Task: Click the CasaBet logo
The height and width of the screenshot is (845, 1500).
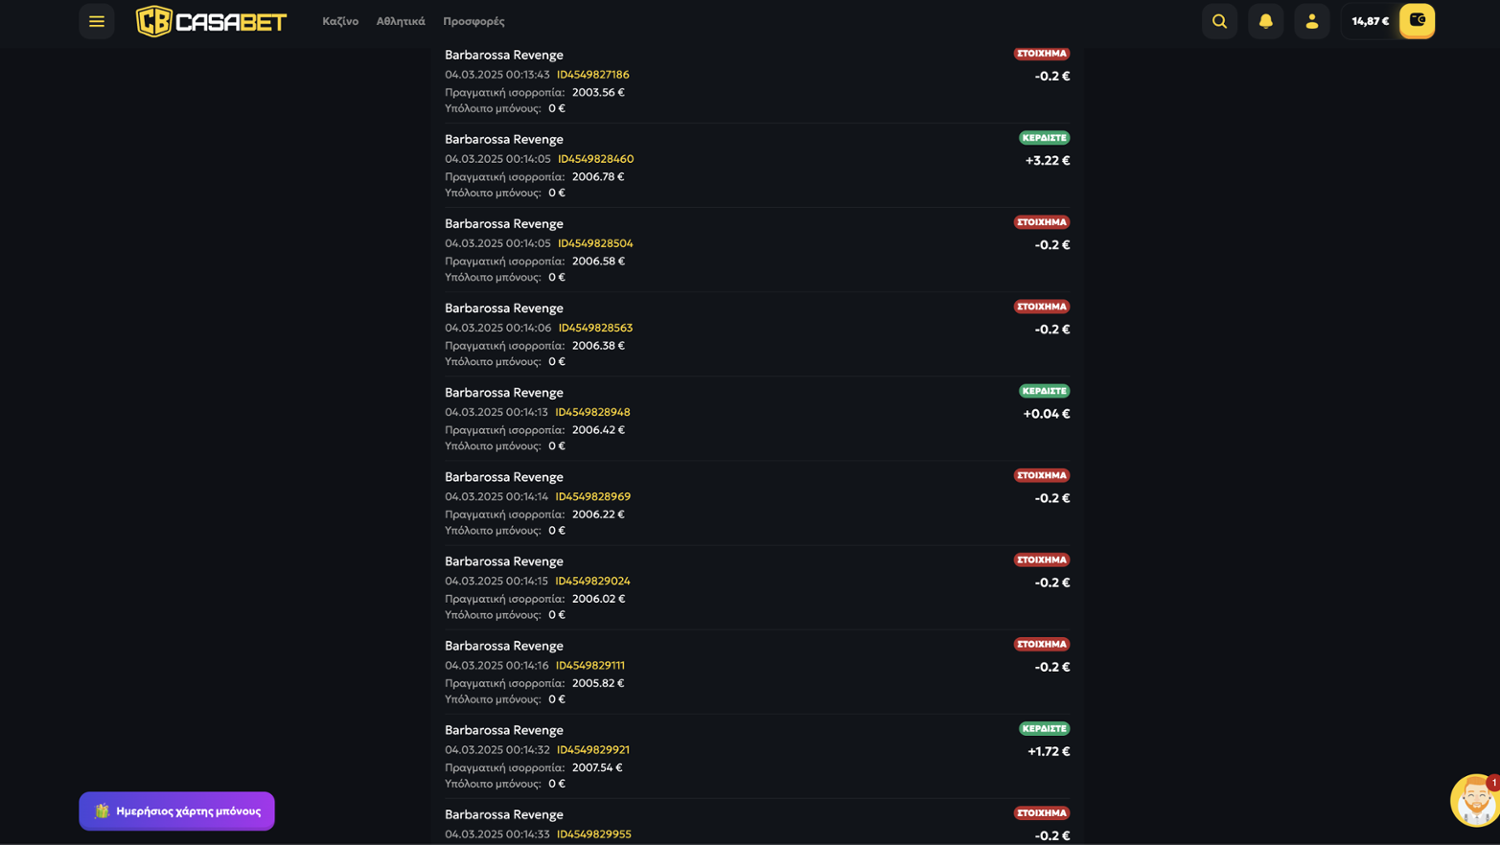Action: pyautogui.click(x=211, y=21)
